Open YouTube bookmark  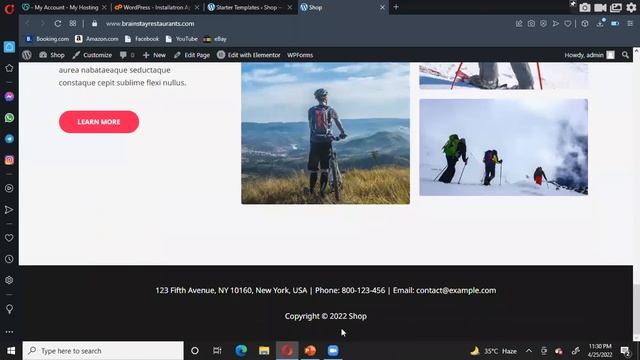[182, 39]
